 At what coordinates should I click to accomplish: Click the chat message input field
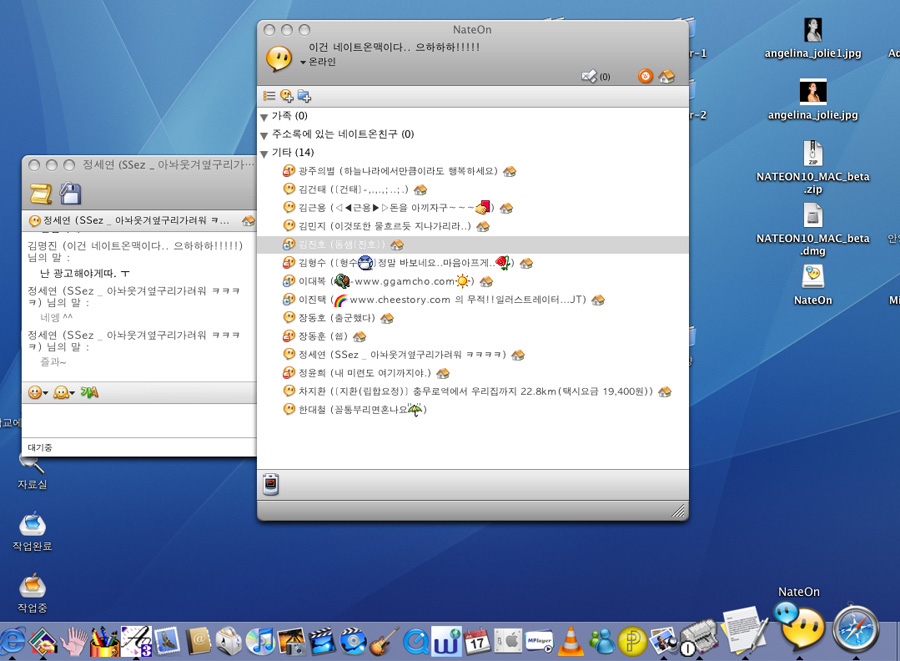pos(138,420)
